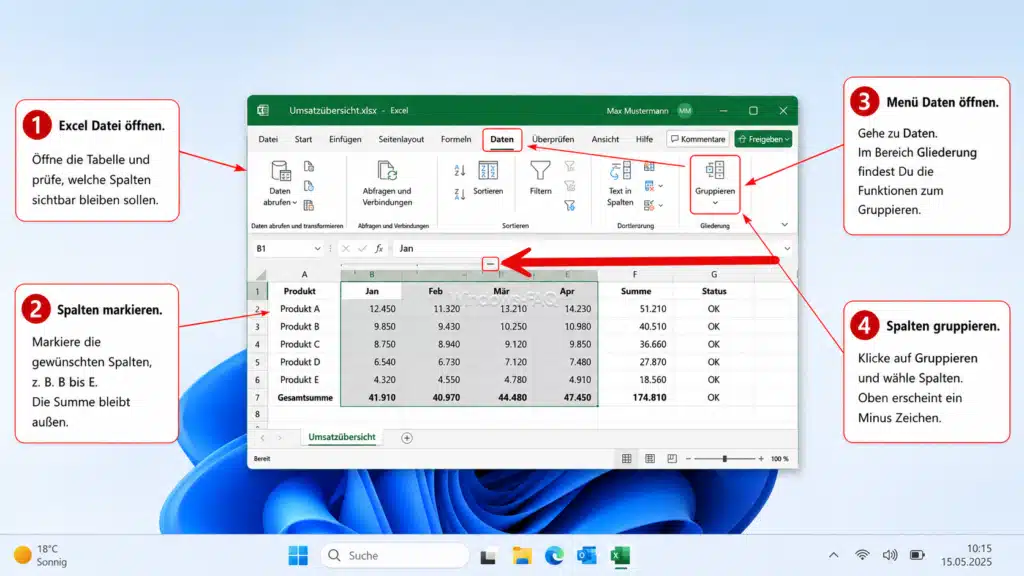Toggle the Filtern funnel
This screenshot has width=1024, height=576.
tap(540, 178)
